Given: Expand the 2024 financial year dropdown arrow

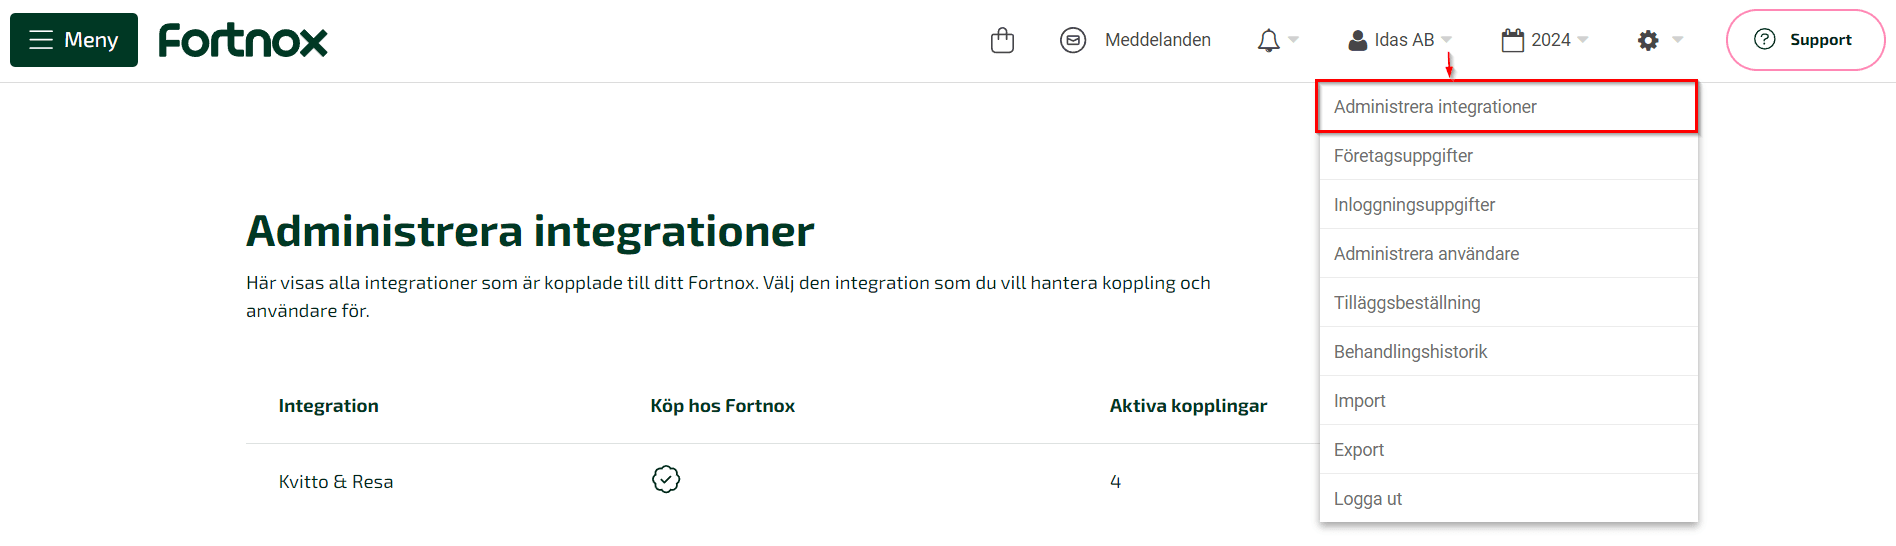Looking at the screenshot, I should 1582,40.
